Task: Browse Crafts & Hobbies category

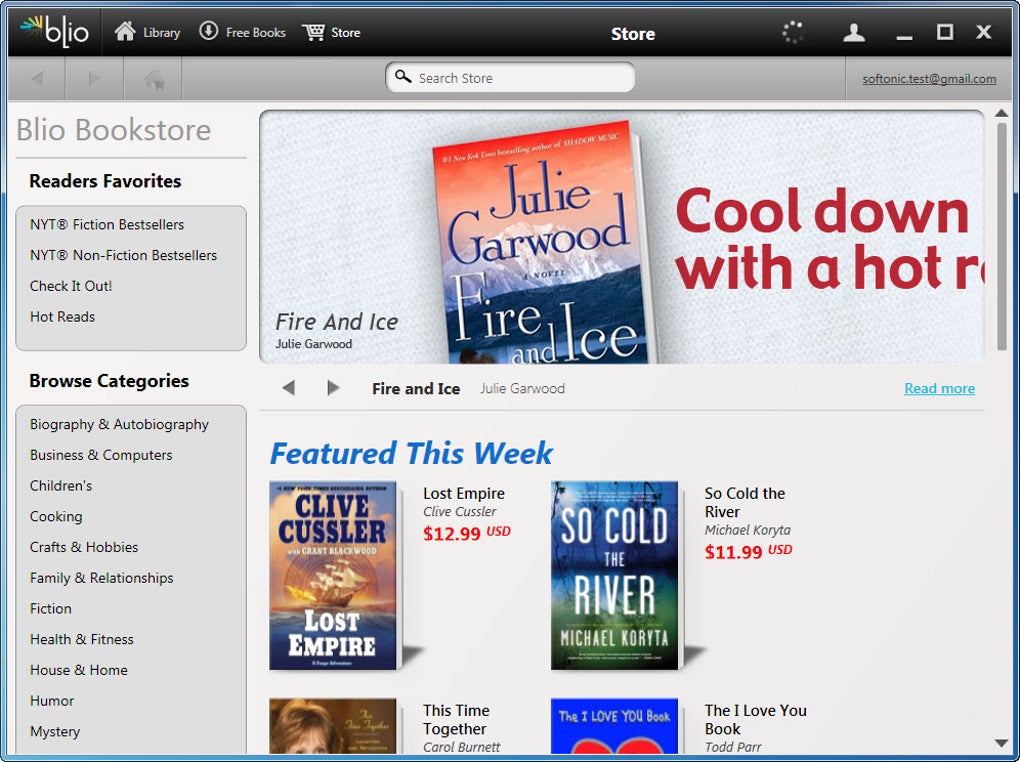Action: [84, 547]
